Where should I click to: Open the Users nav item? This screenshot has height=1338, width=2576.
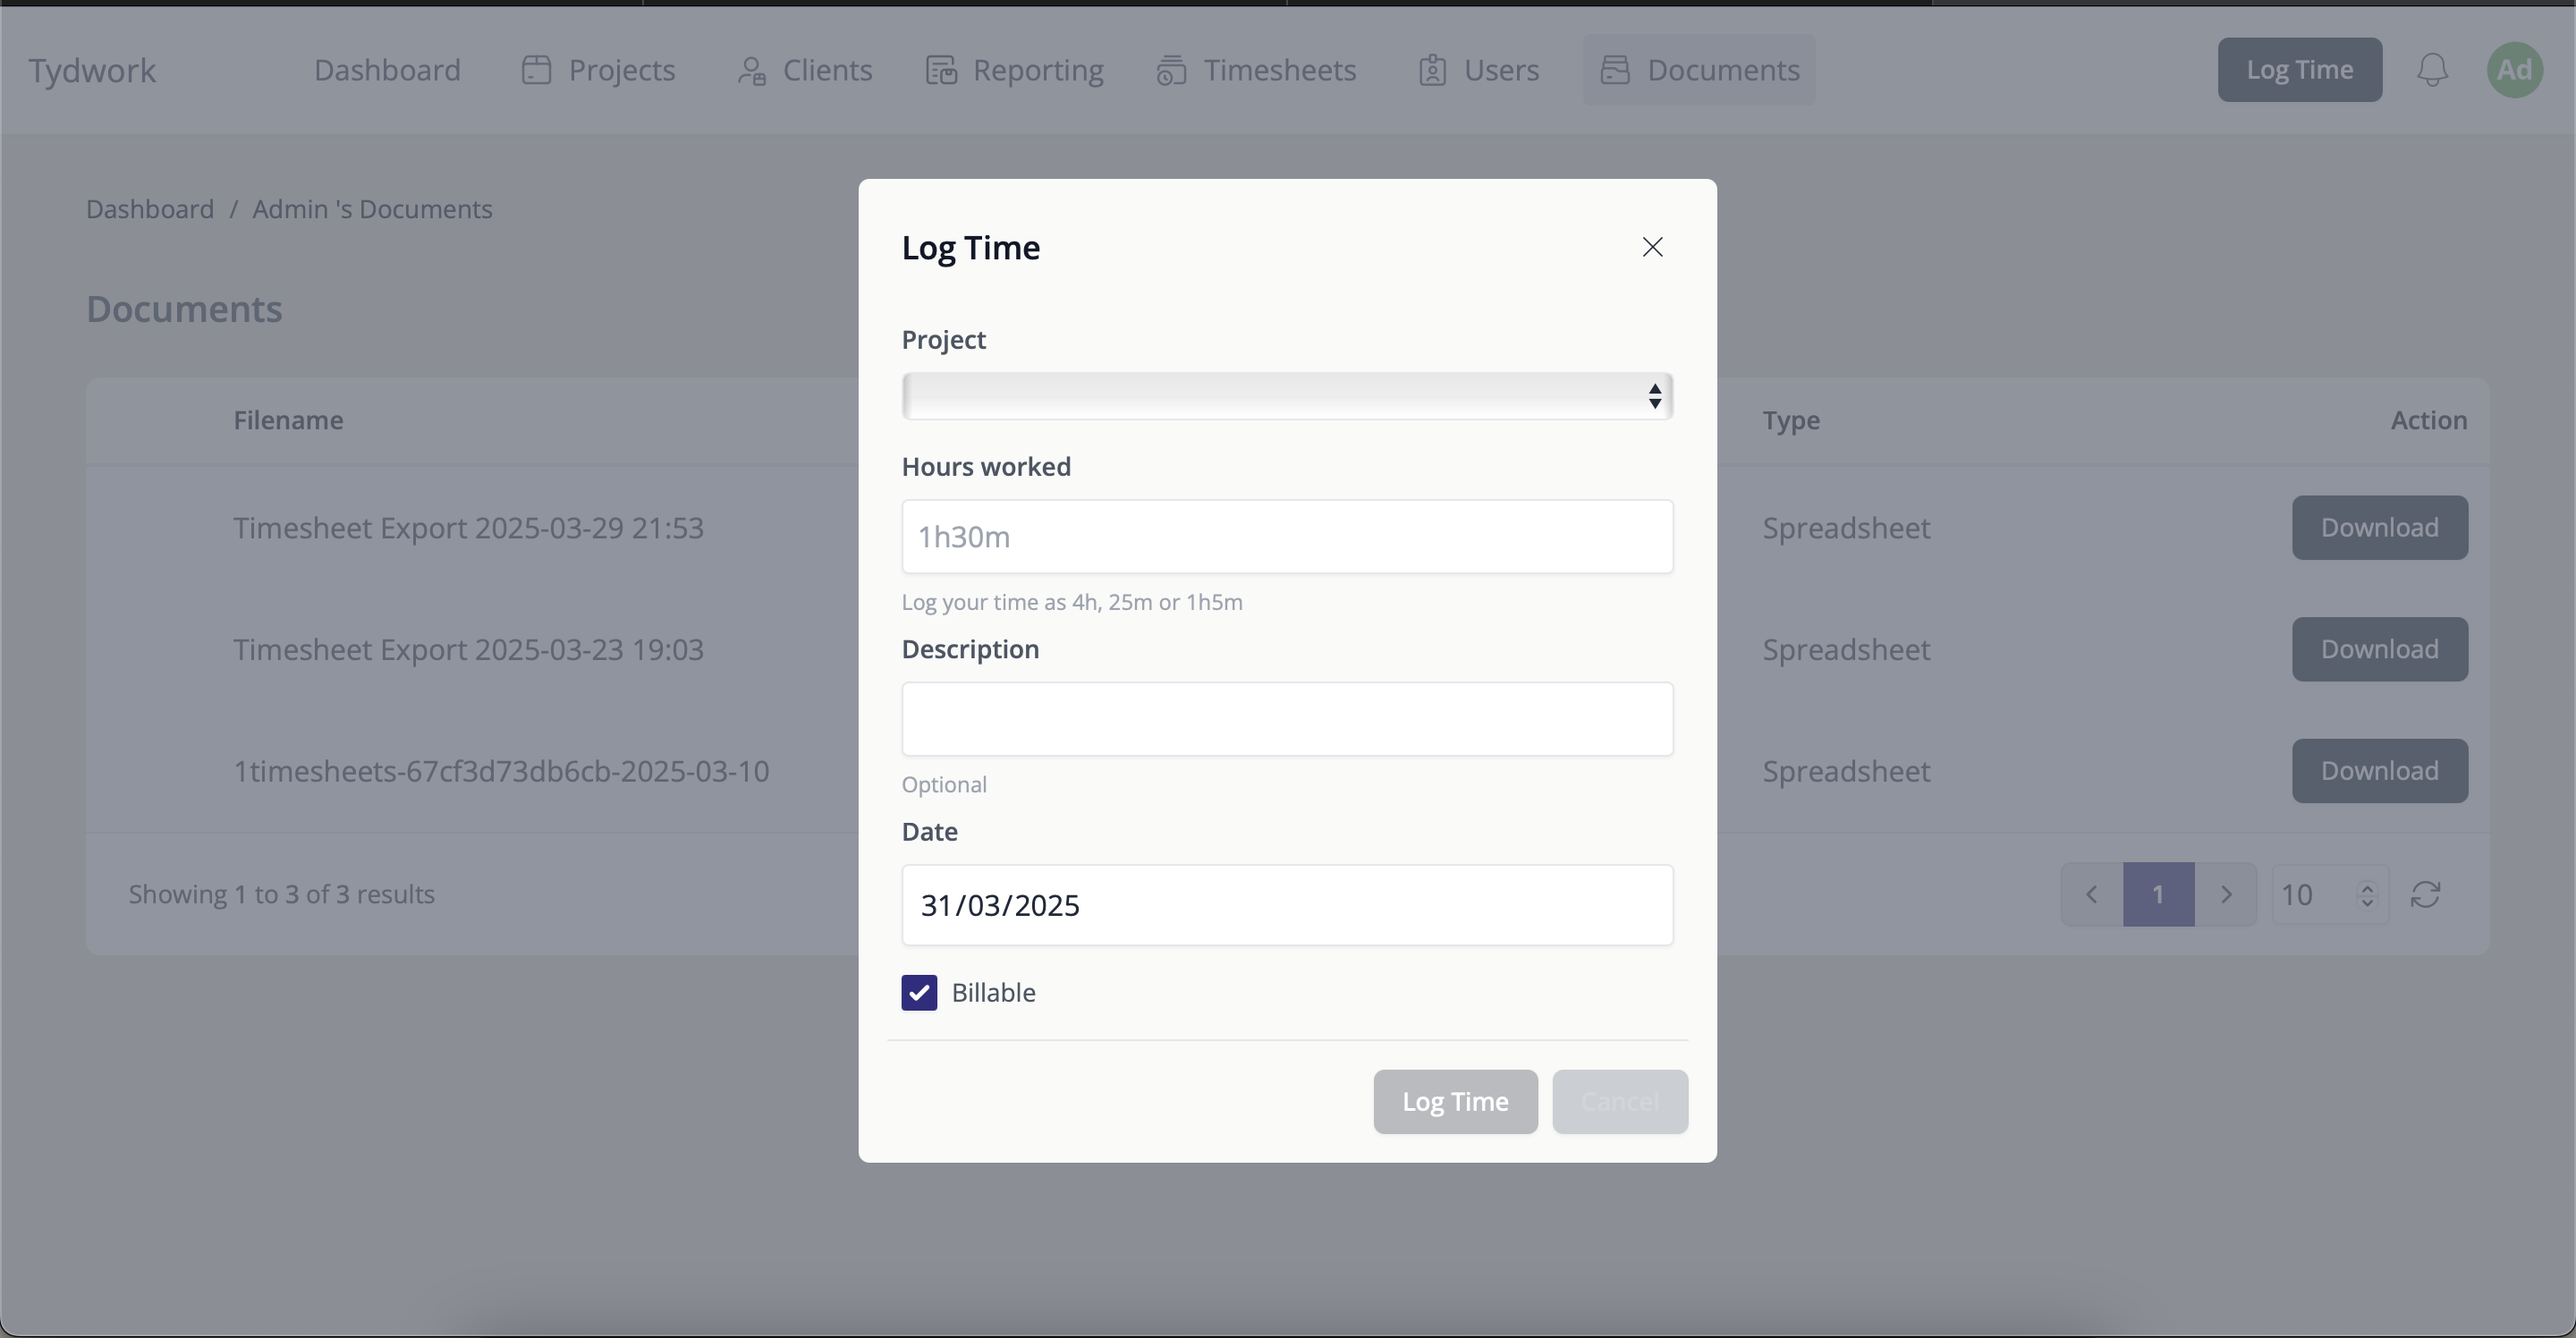click(1478, 70)
